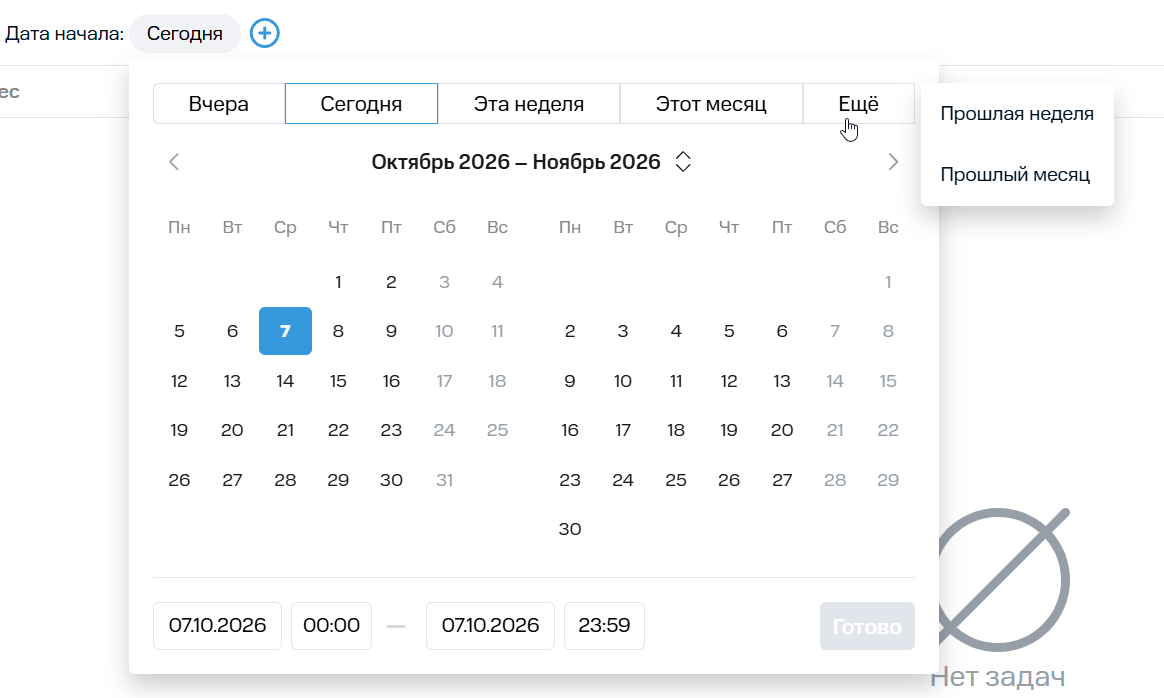Open the Ещё presets dropdown
This screenshot has height=698, width=1164.
858,104
